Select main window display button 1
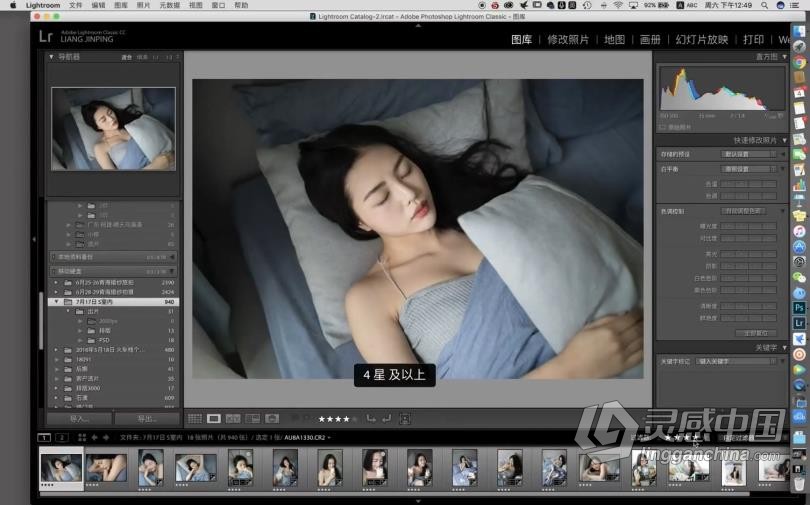Screen dimensions: 810x505 44,437
